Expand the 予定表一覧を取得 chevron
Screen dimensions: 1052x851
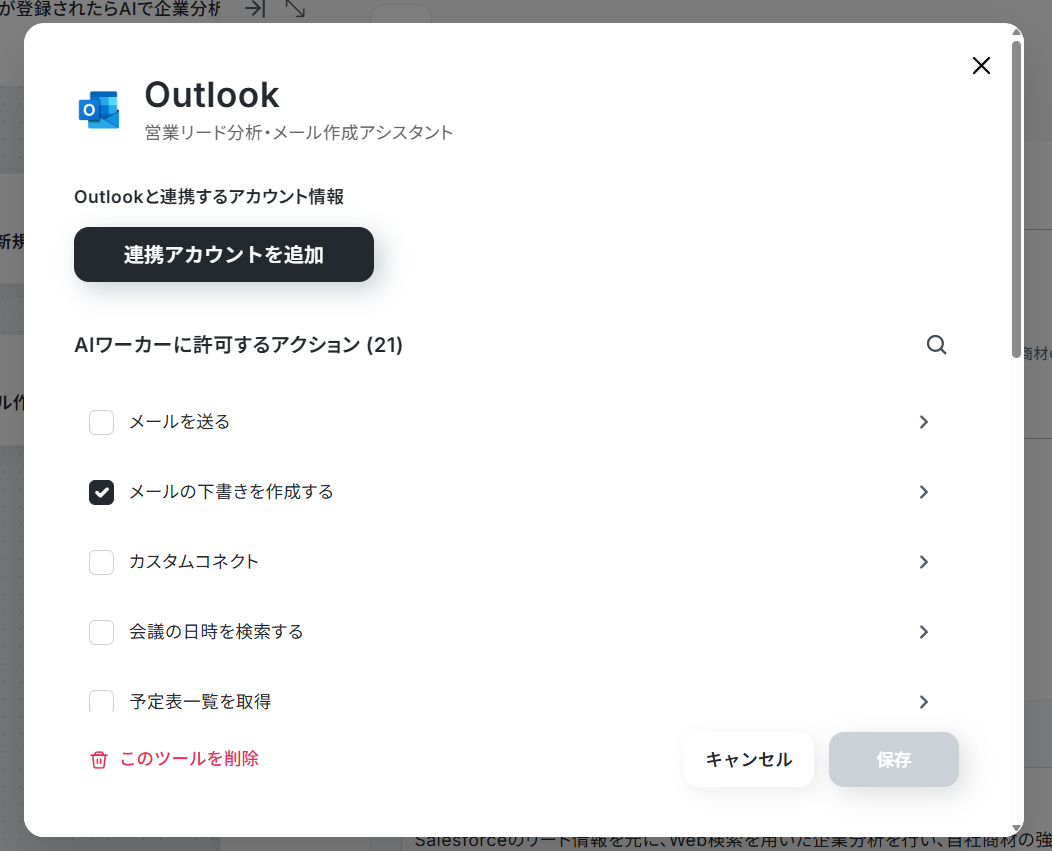924,701
